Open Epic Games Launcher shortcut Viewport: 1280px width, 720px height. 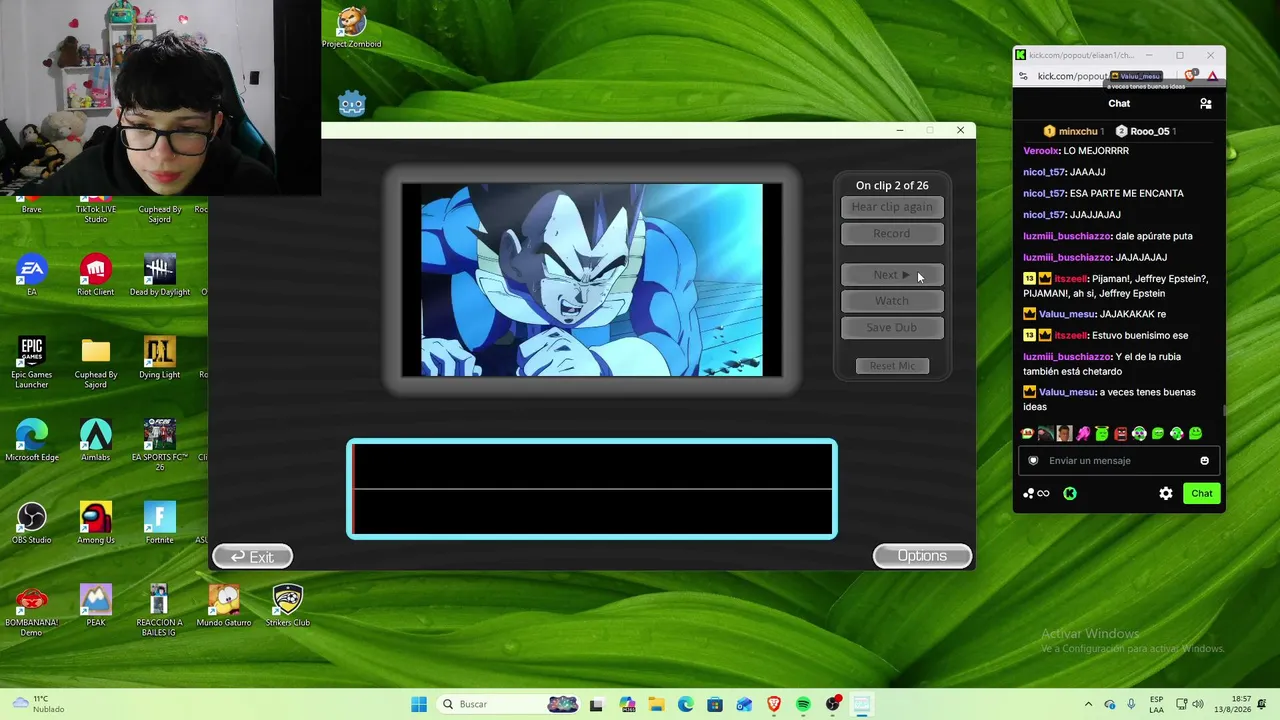32,362
